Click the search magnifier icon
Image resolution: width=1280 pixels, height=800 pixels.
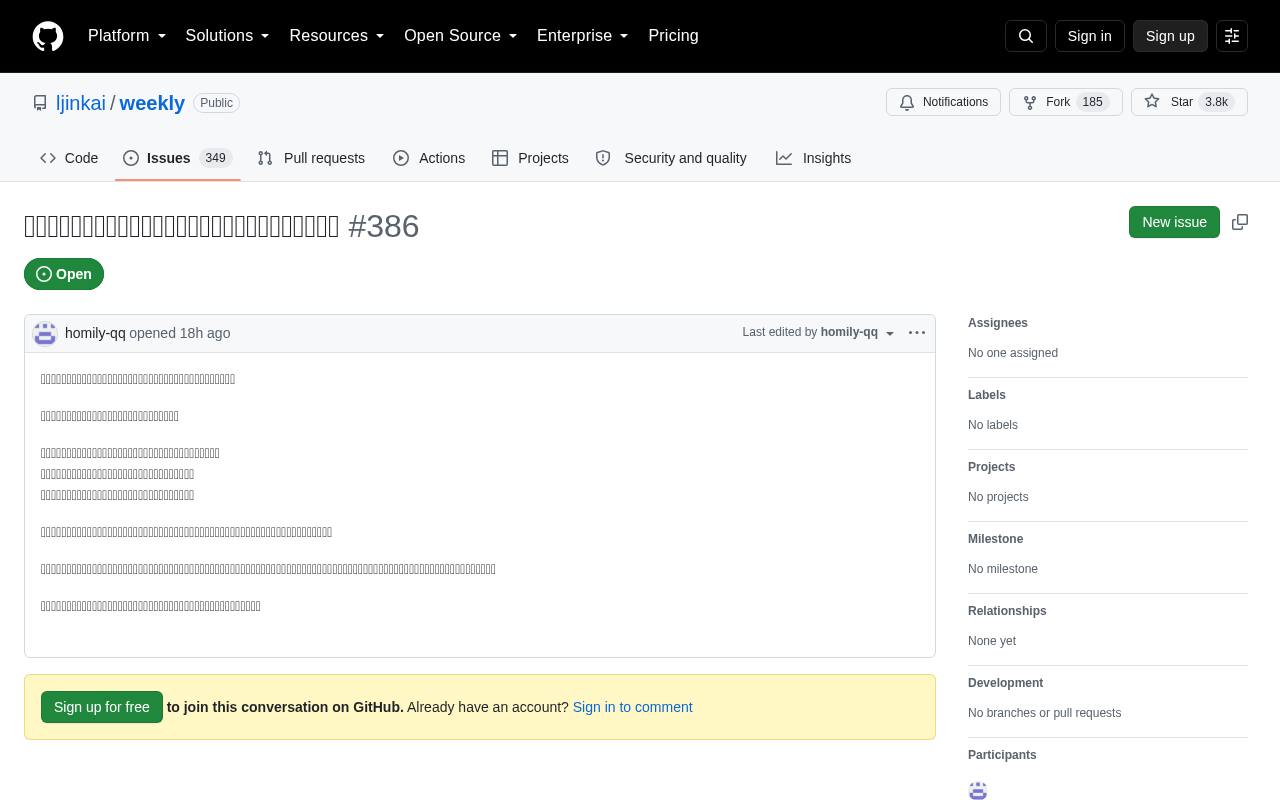(x=1026, y=36)
